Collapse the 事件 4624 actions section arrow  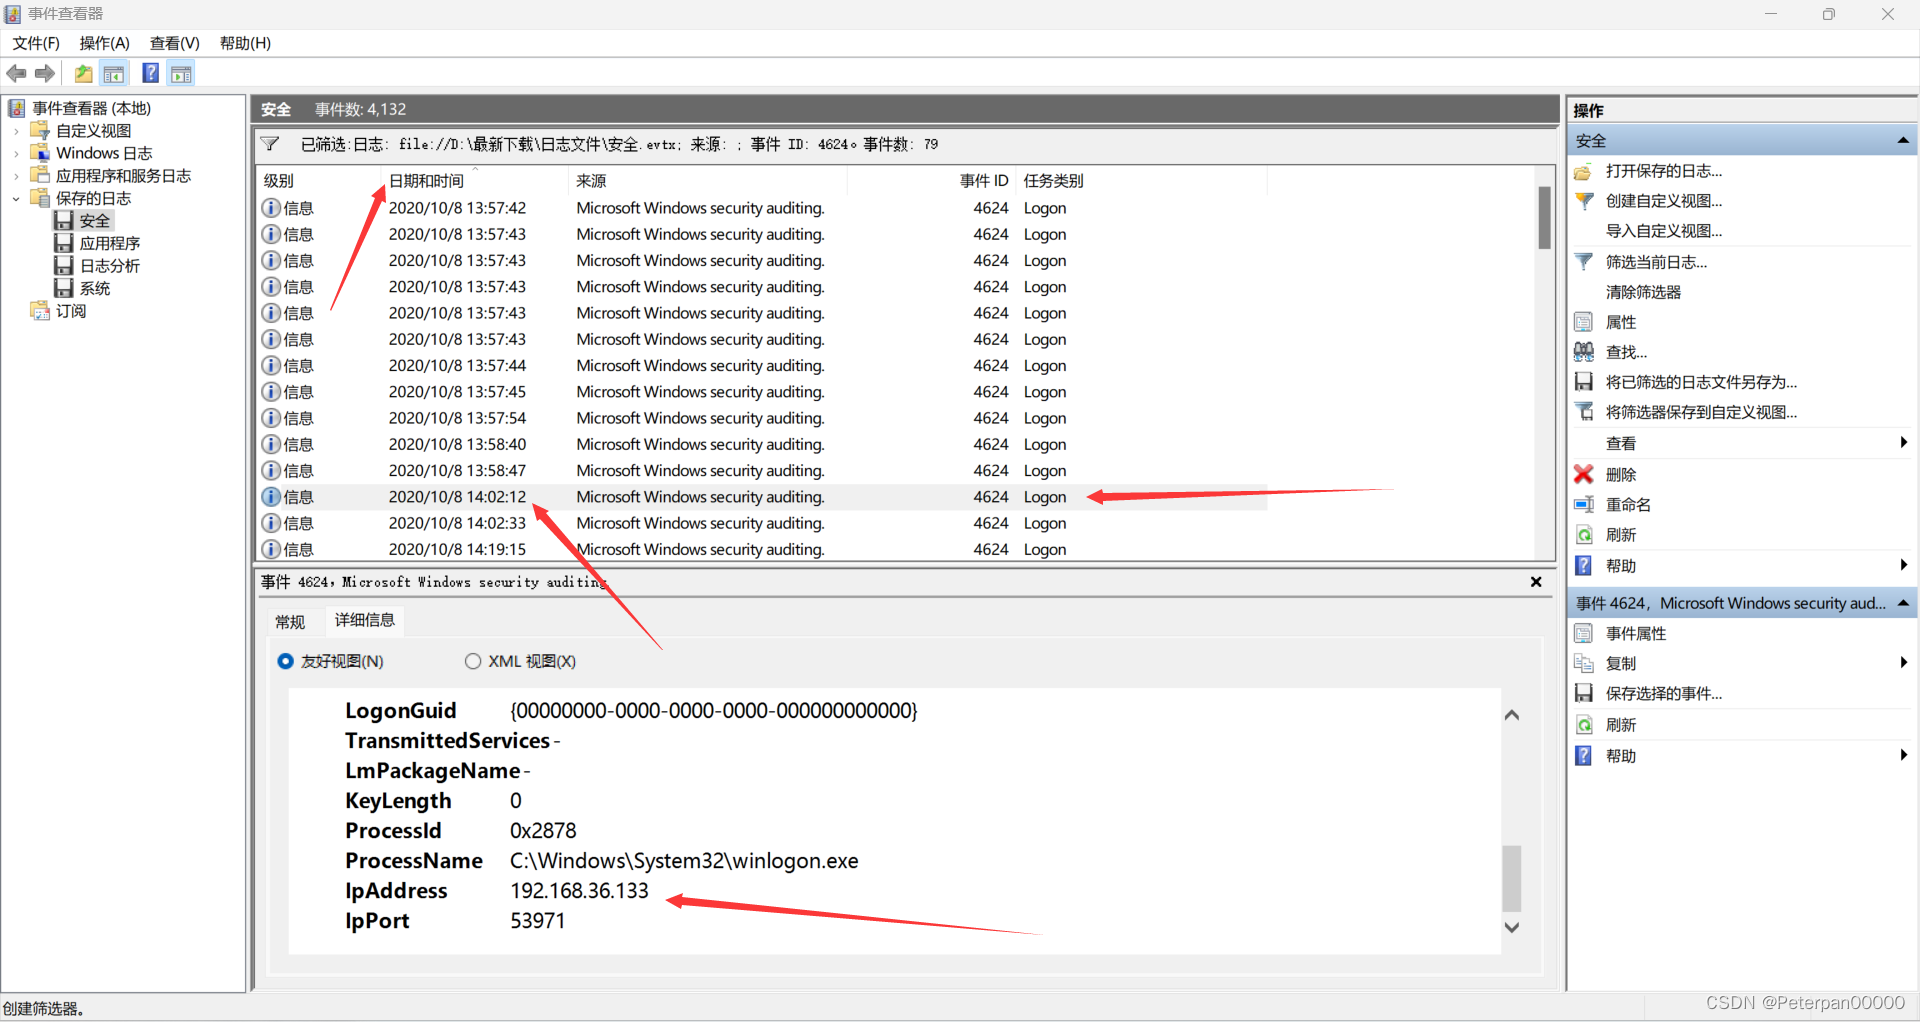(x=1903, y=603)
